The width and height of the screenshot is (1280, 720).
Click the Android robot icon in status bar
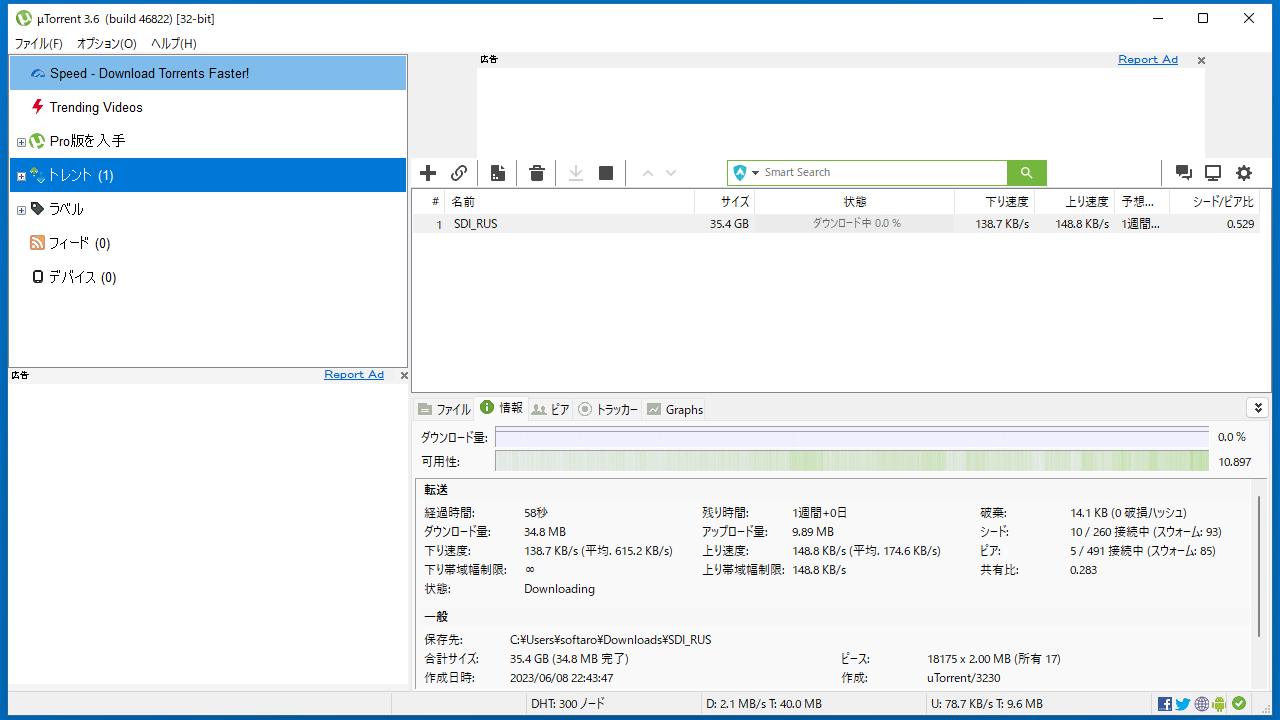pyautogui.click(x=1220, y=704)
